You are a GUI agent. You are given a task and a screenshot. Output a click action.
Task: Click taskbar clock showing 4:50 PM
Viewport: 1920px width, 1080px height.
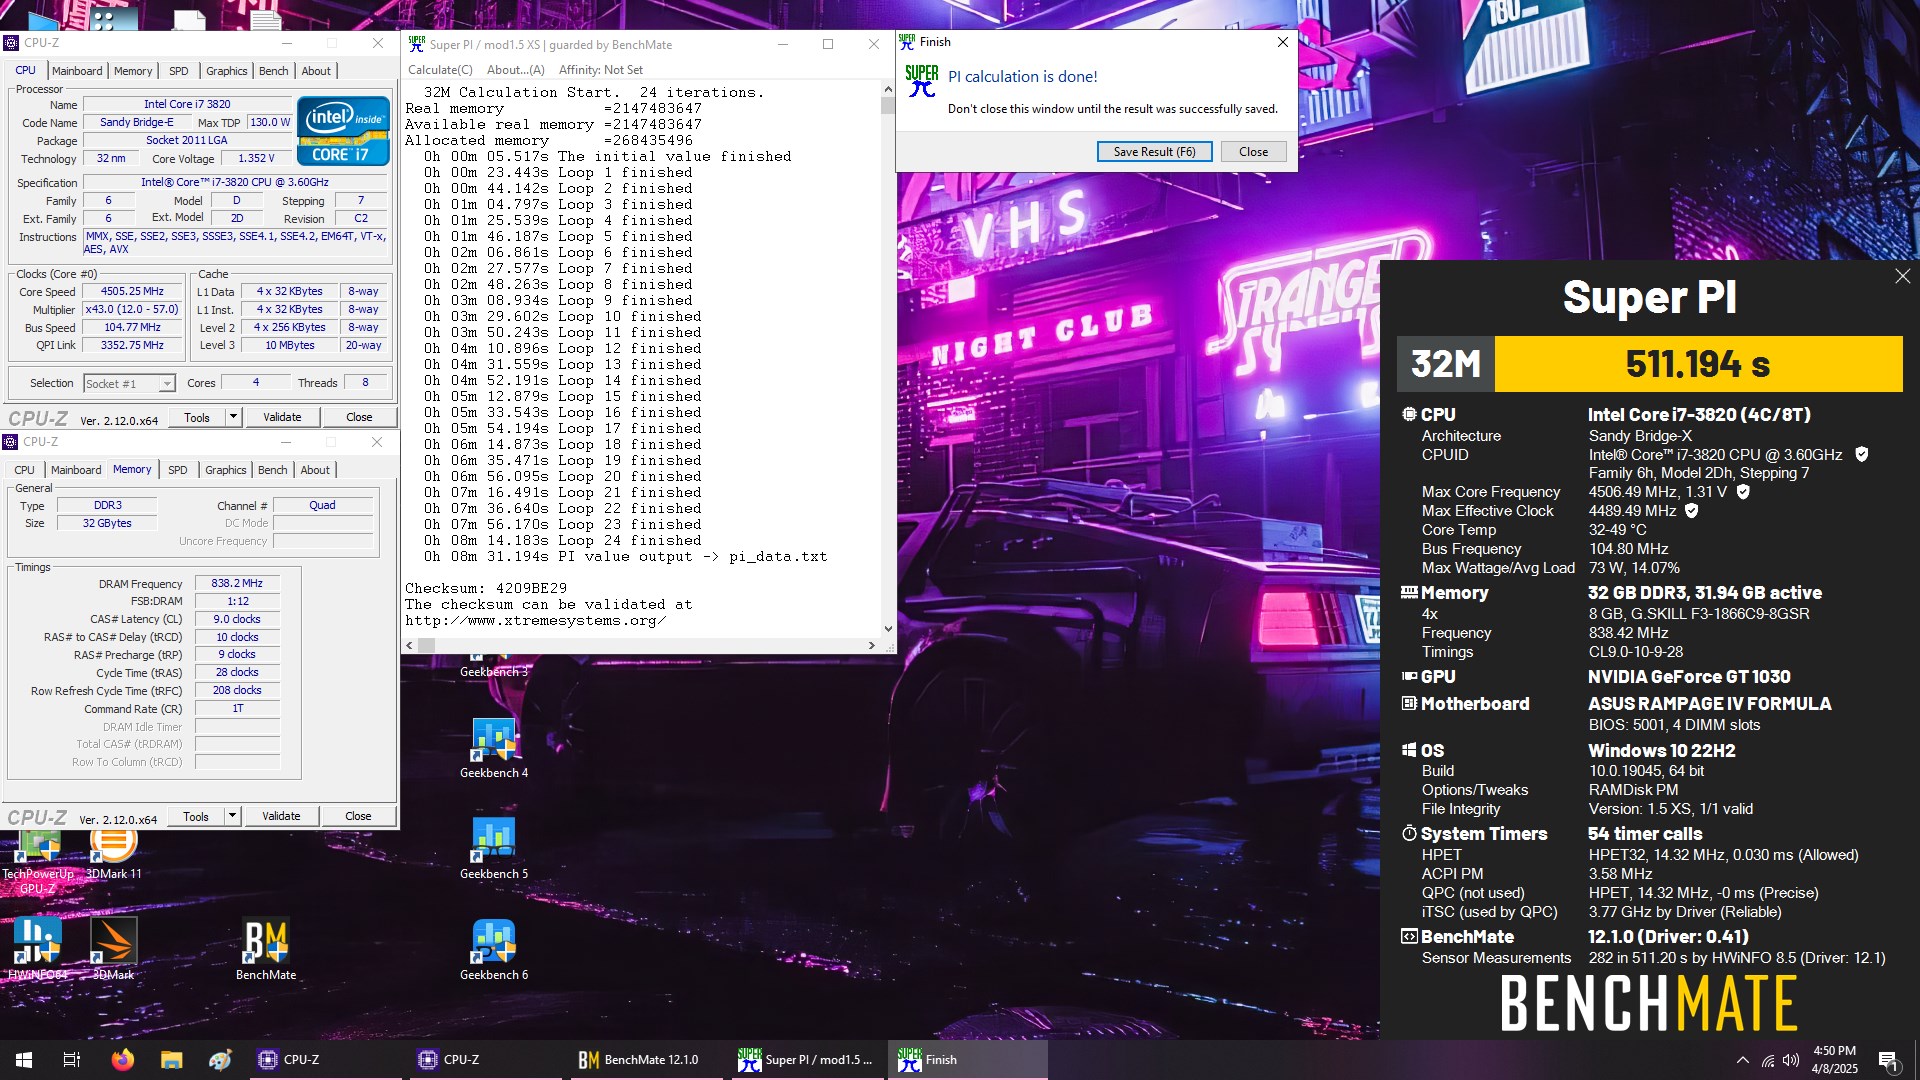[1834, 1060]
